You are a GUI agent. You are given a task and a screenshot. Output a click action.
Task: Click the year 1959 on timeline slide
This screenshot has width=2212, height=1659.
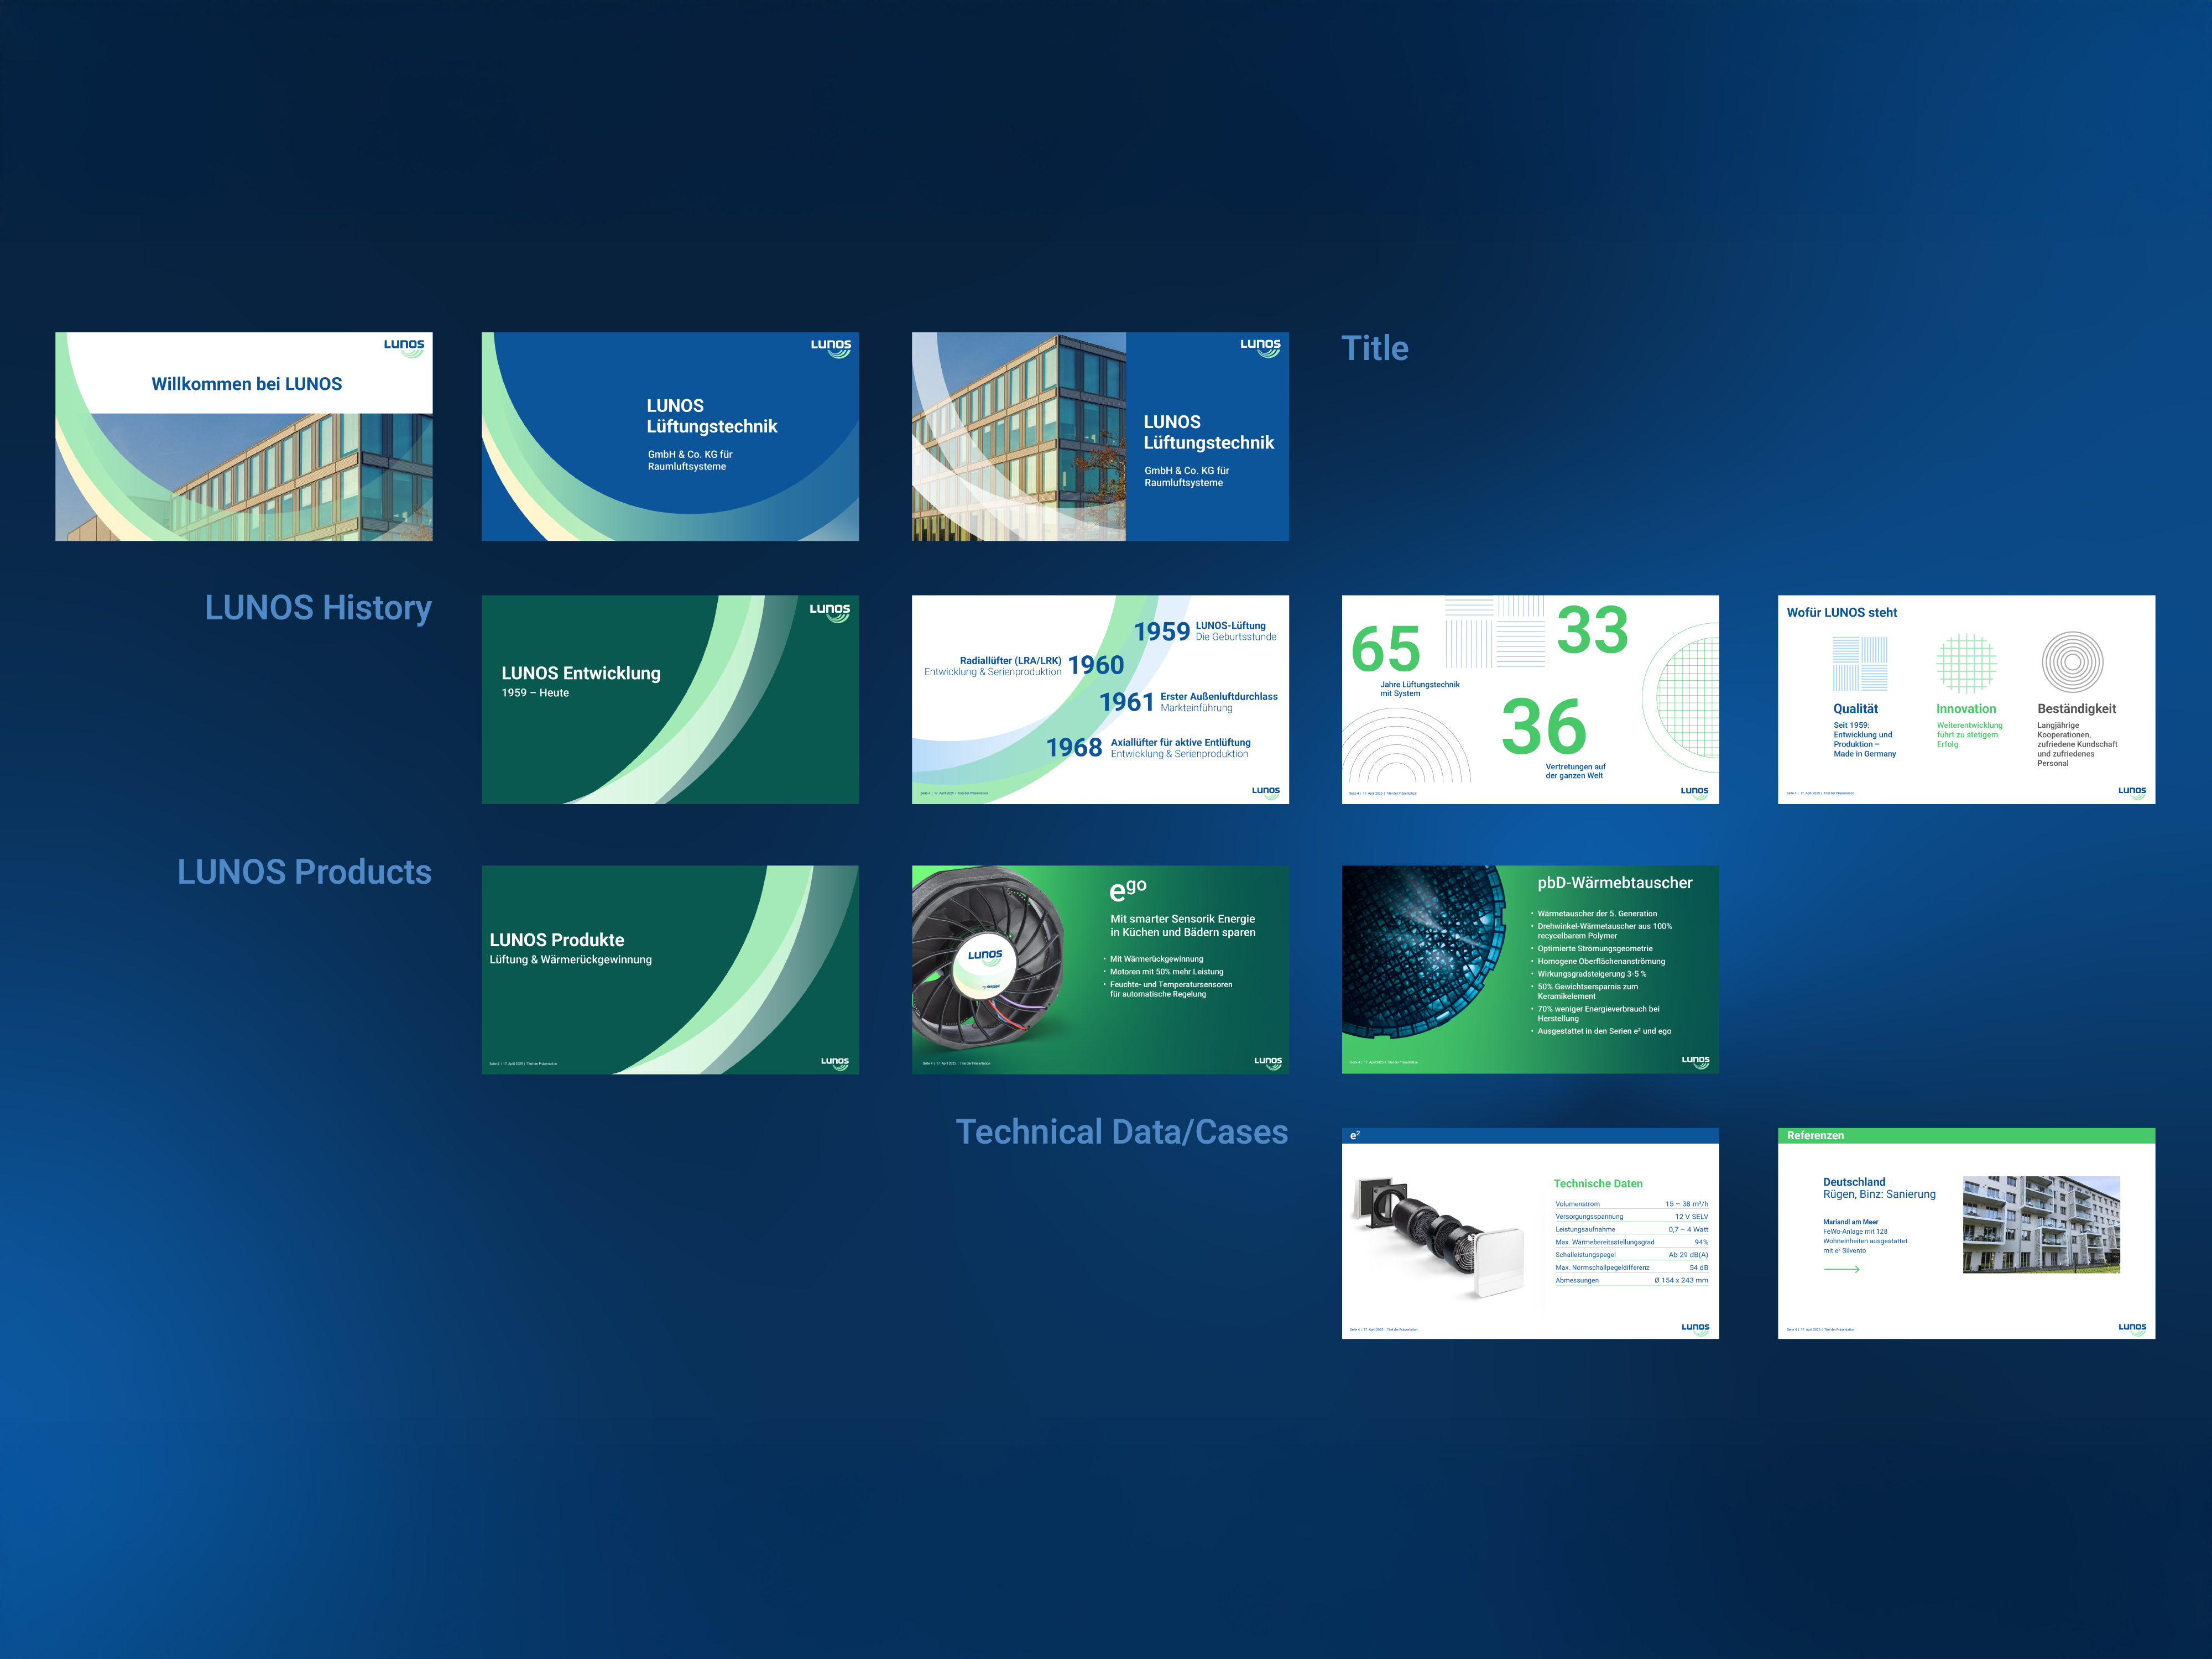pos(1161,631)
